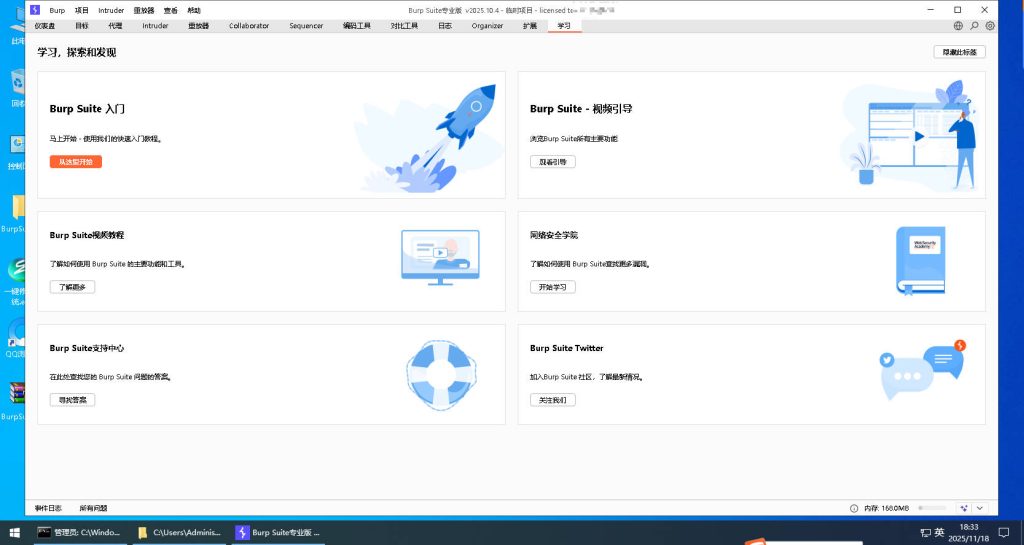Screen dimensions: 1024x545
Task: Expand the dropdown arrow beside the AI icon
Action: [980, 508]
